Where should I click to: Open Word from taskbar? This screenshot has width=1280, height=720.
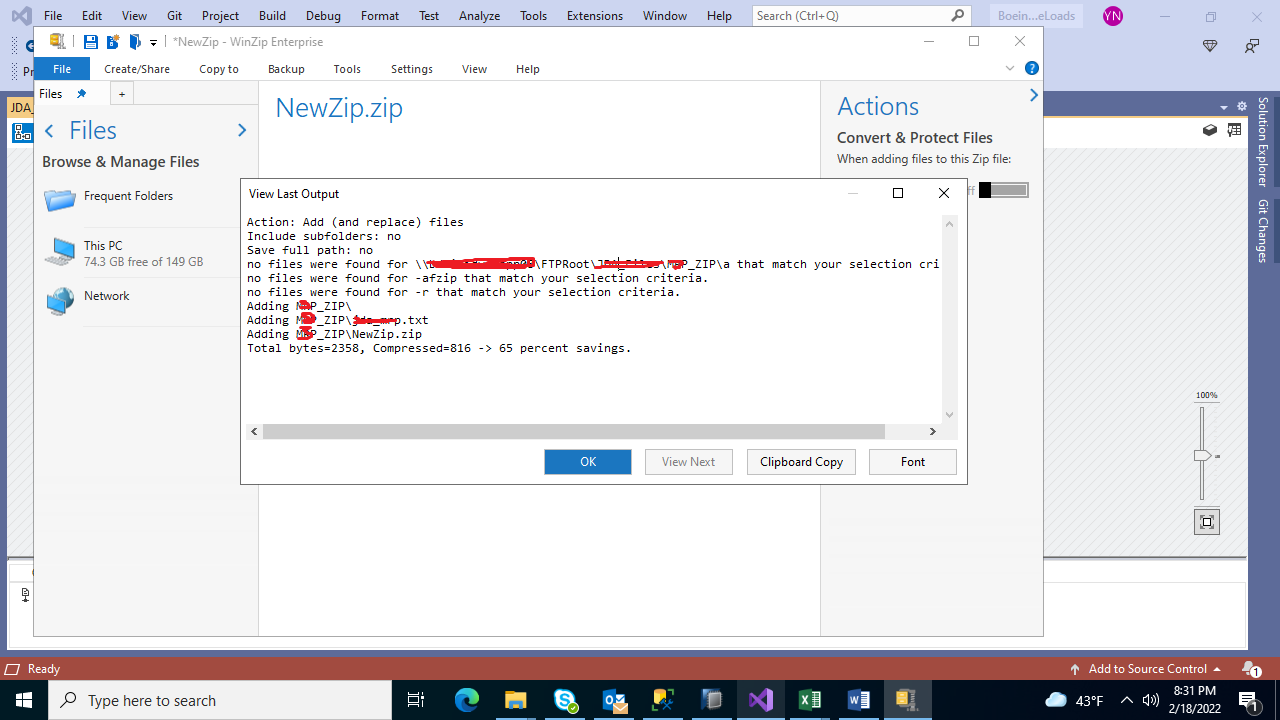tap(859, 700)
